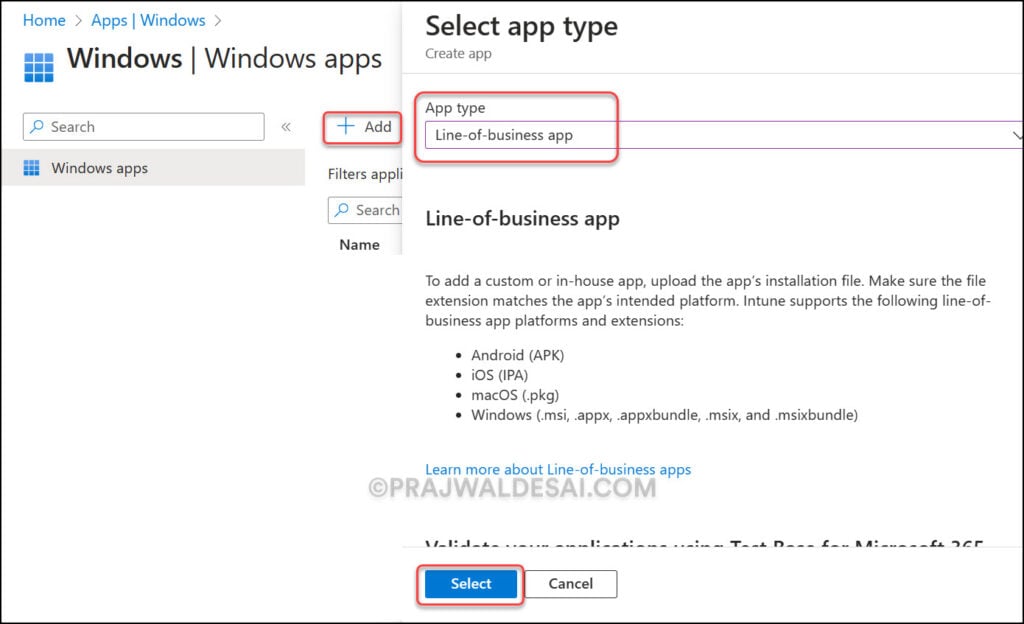Click the Home breadcrumb link
This screenshot has width=1024, height=624.
click(44, 20)
